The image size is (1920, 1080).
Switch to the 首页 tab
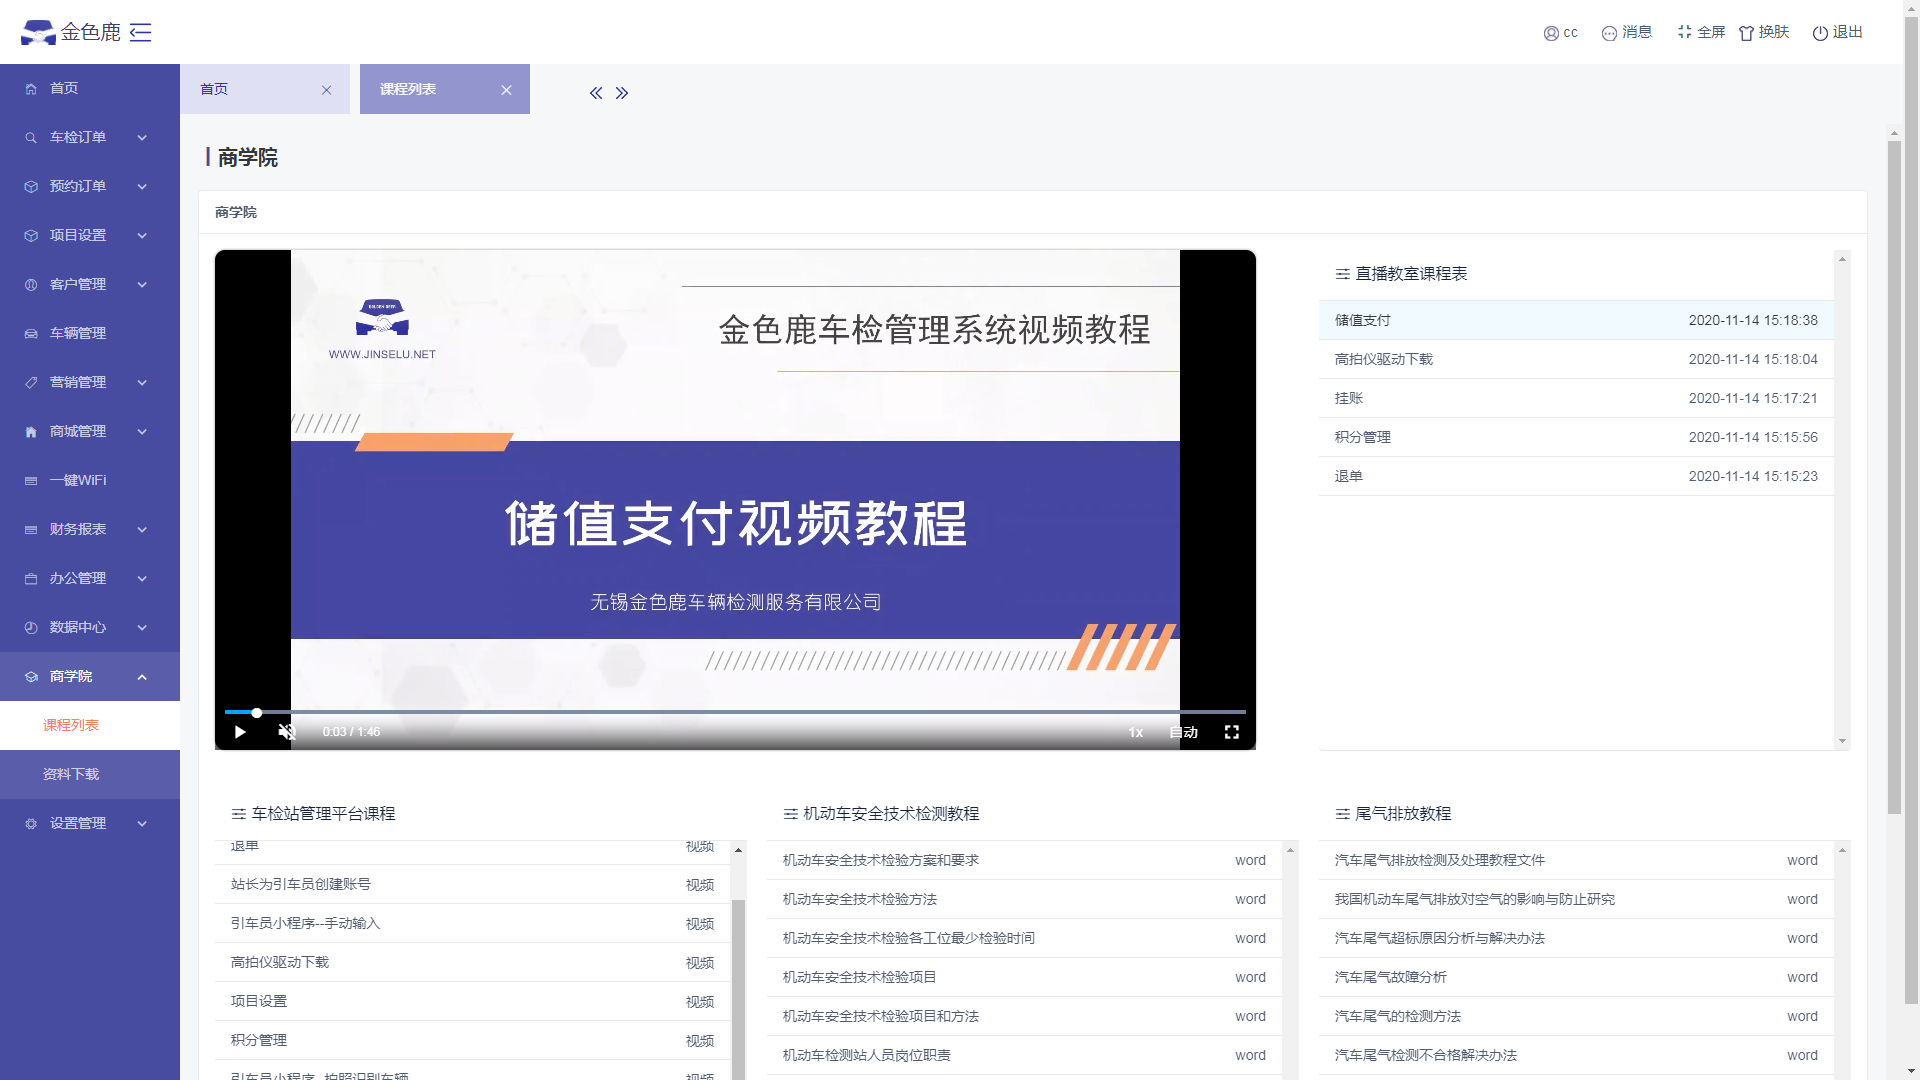[x=265, y=89]
